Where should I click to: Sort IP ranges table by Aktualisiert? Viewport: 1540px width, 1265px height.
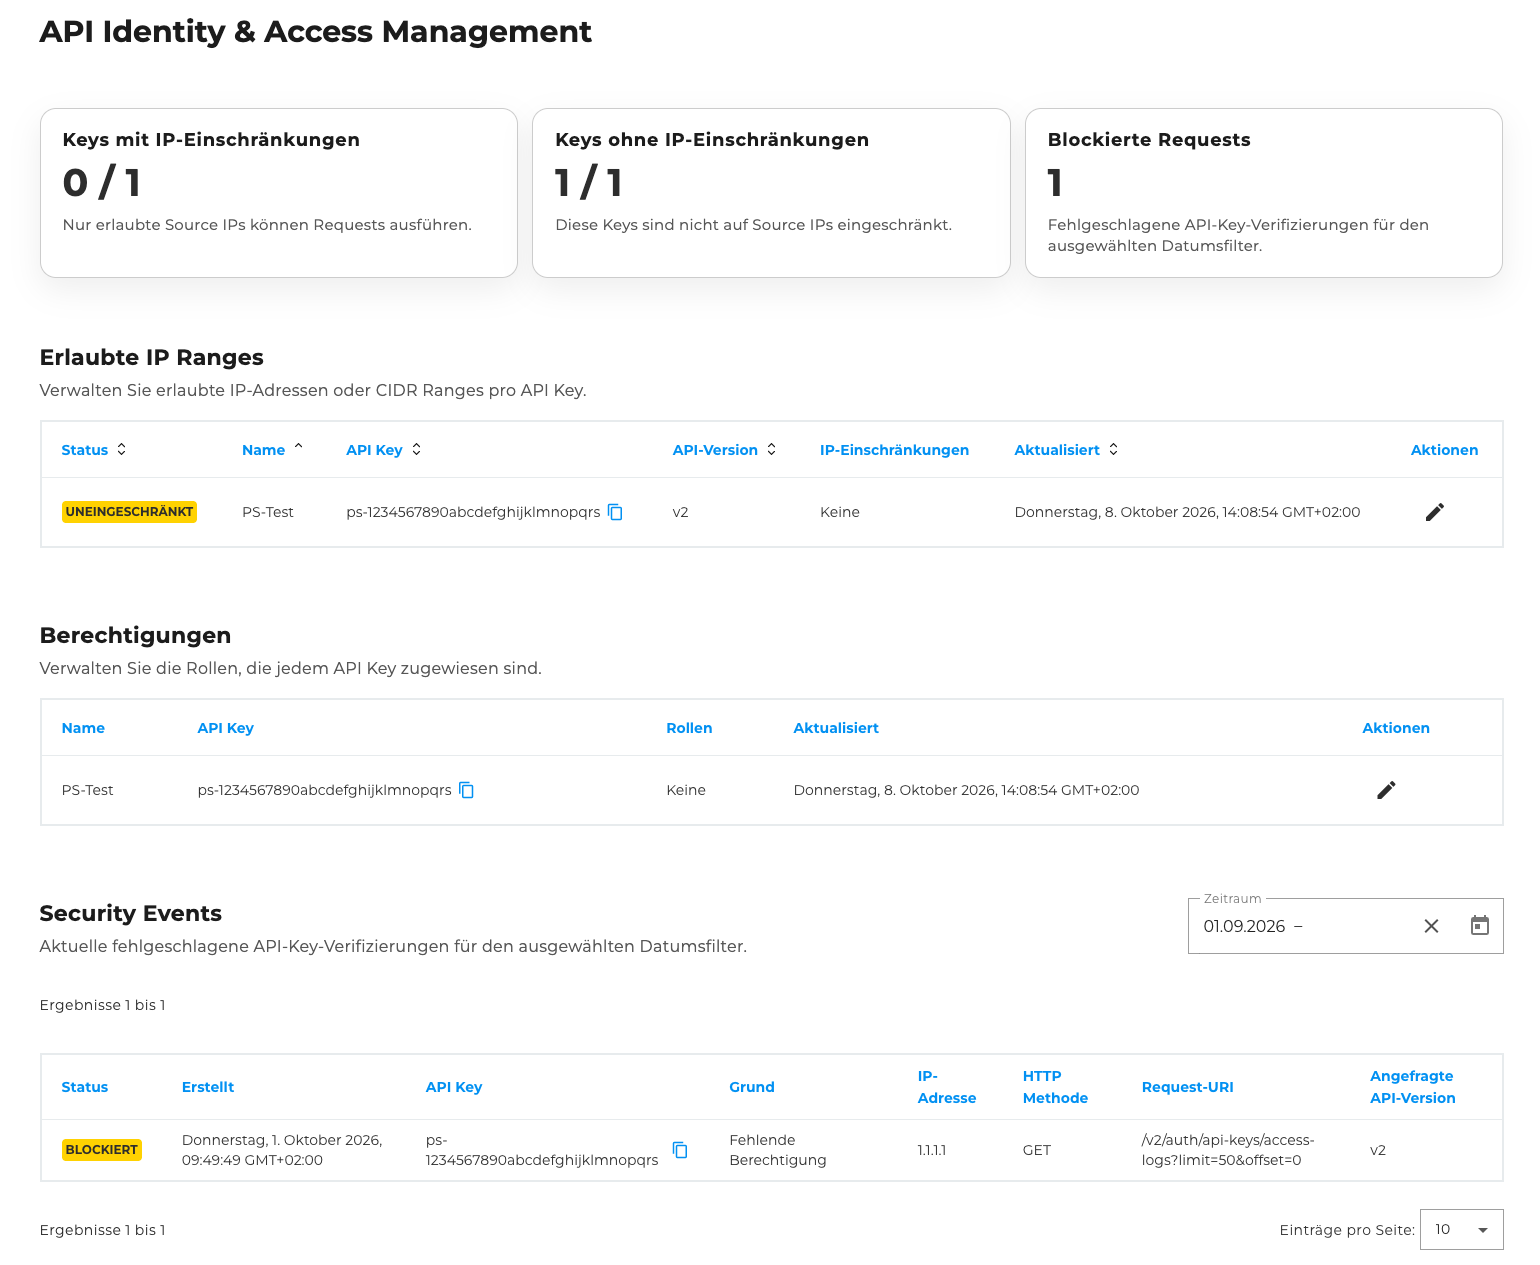point(1066,450)
